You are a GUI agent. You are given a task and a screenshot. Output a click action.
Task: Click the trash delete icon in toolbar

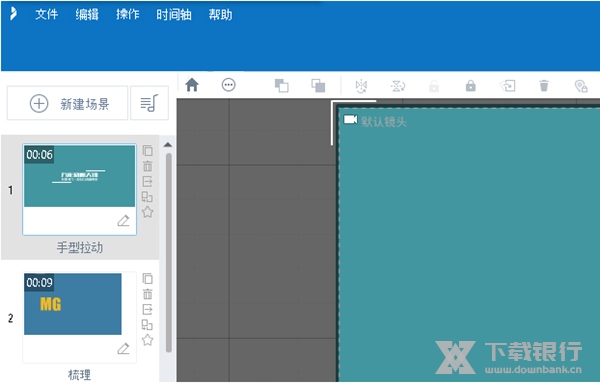pyautogui.click(x=544, y=85)
